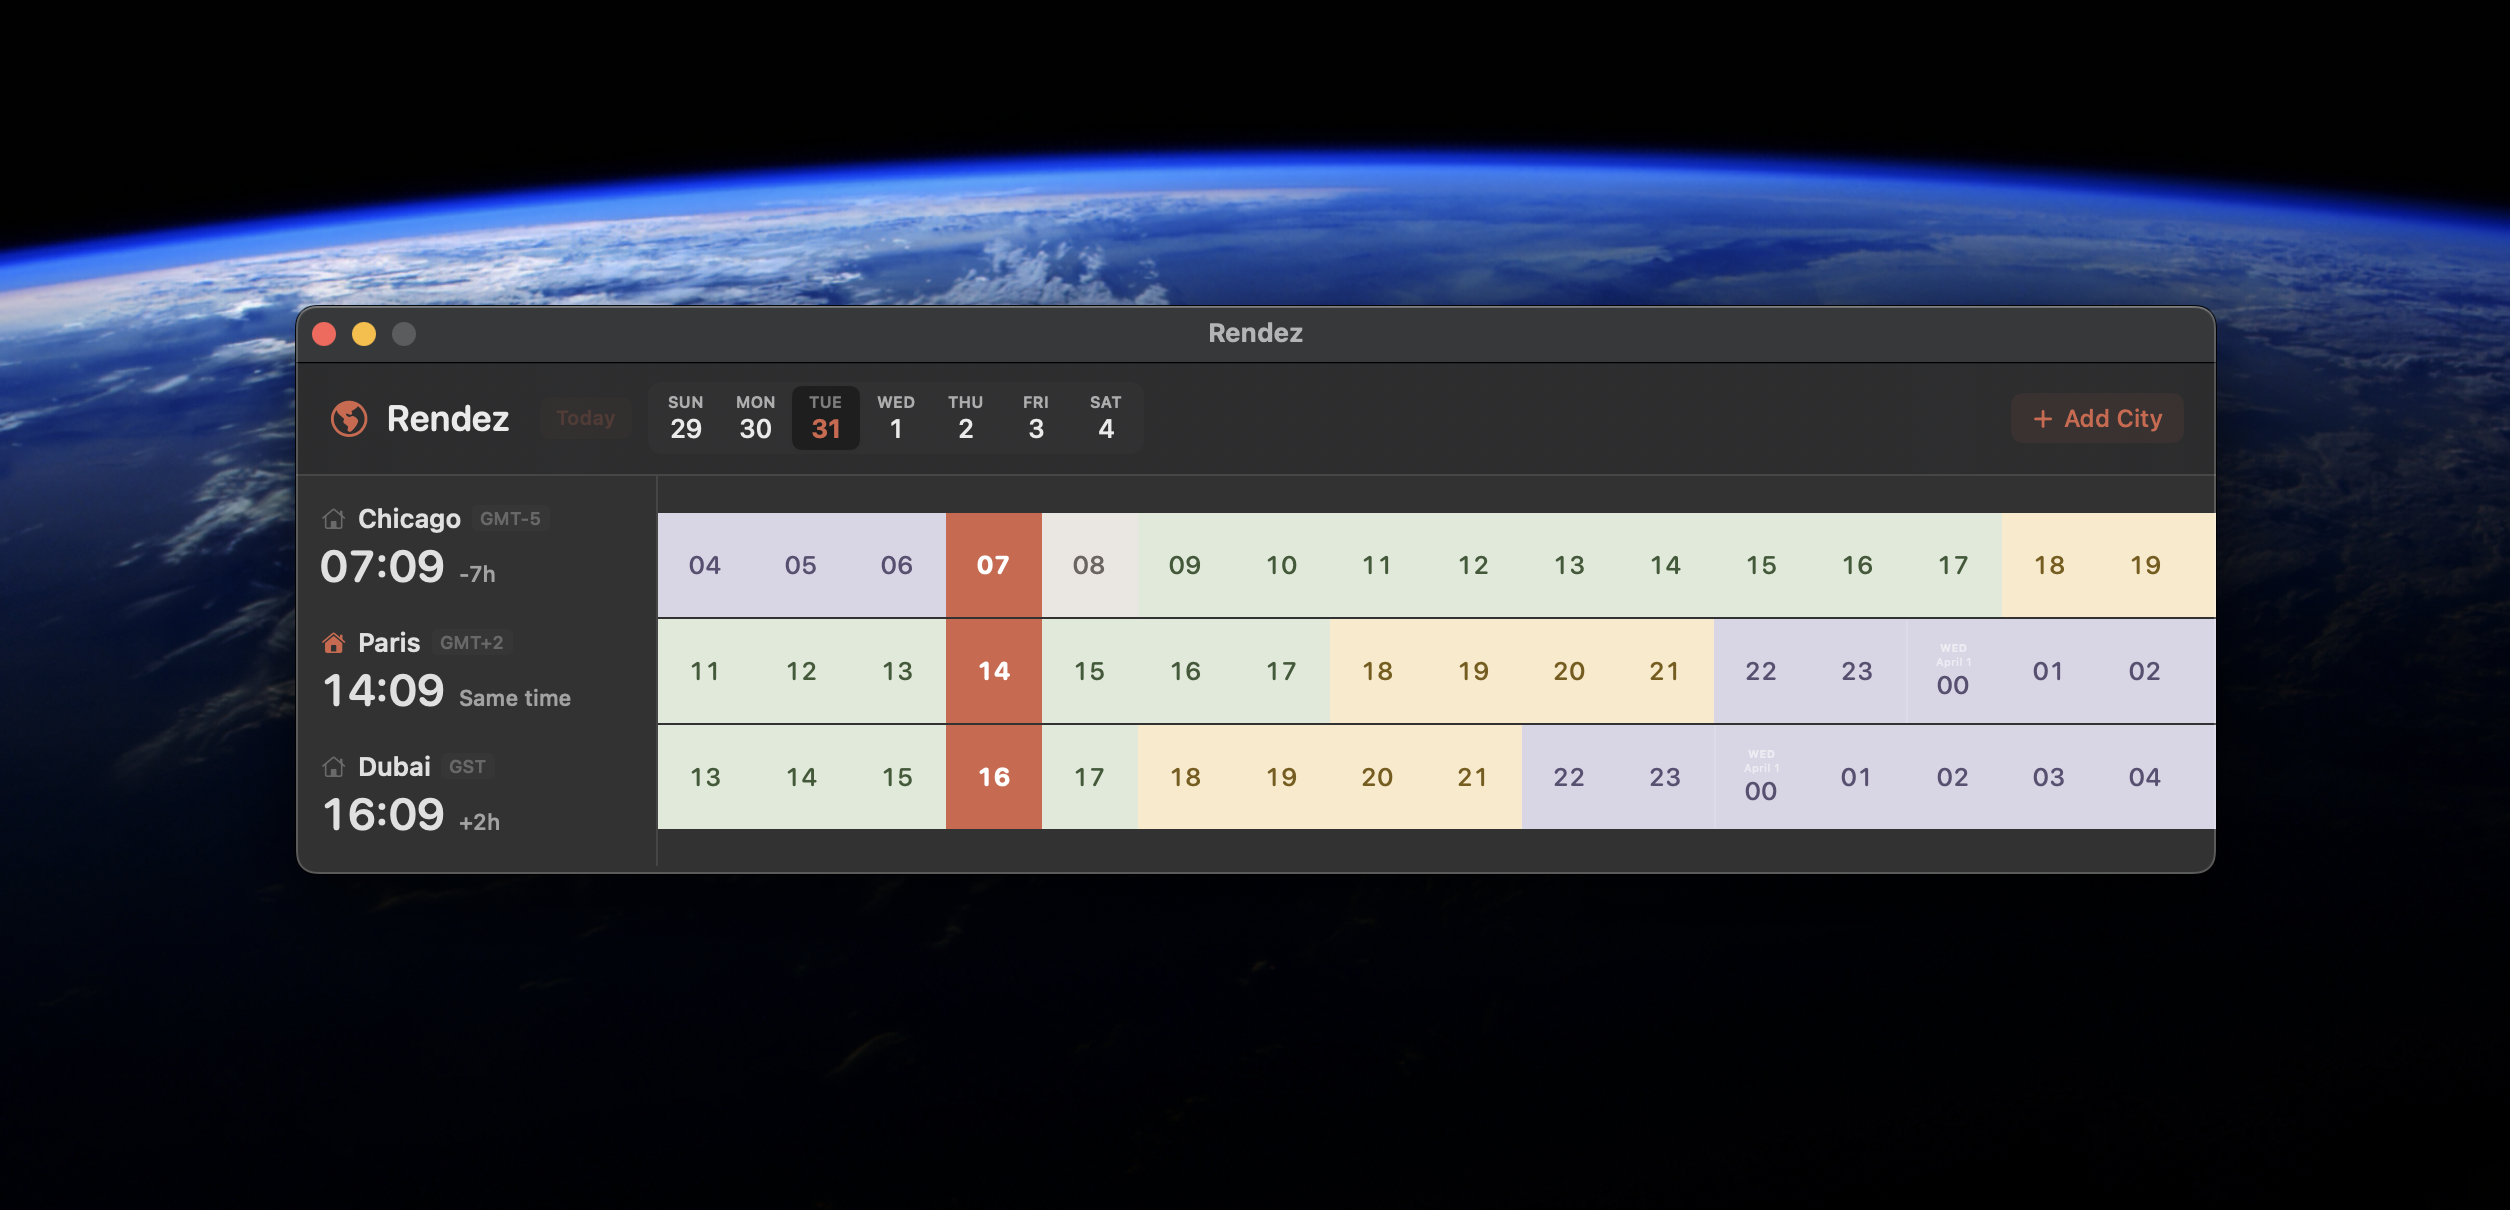Open Add City
The image size is (2510, 1210).
(x=2096, y=418)
